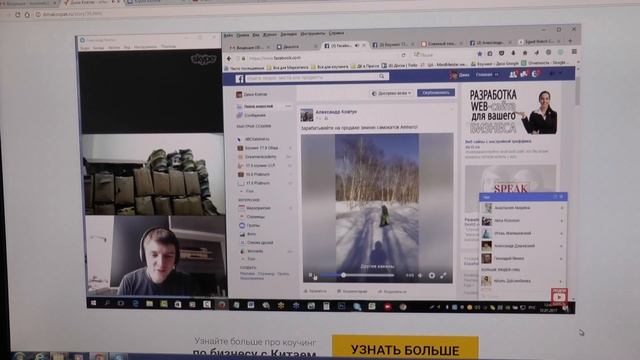Click the bookmark star icon in Firefox

480,53
